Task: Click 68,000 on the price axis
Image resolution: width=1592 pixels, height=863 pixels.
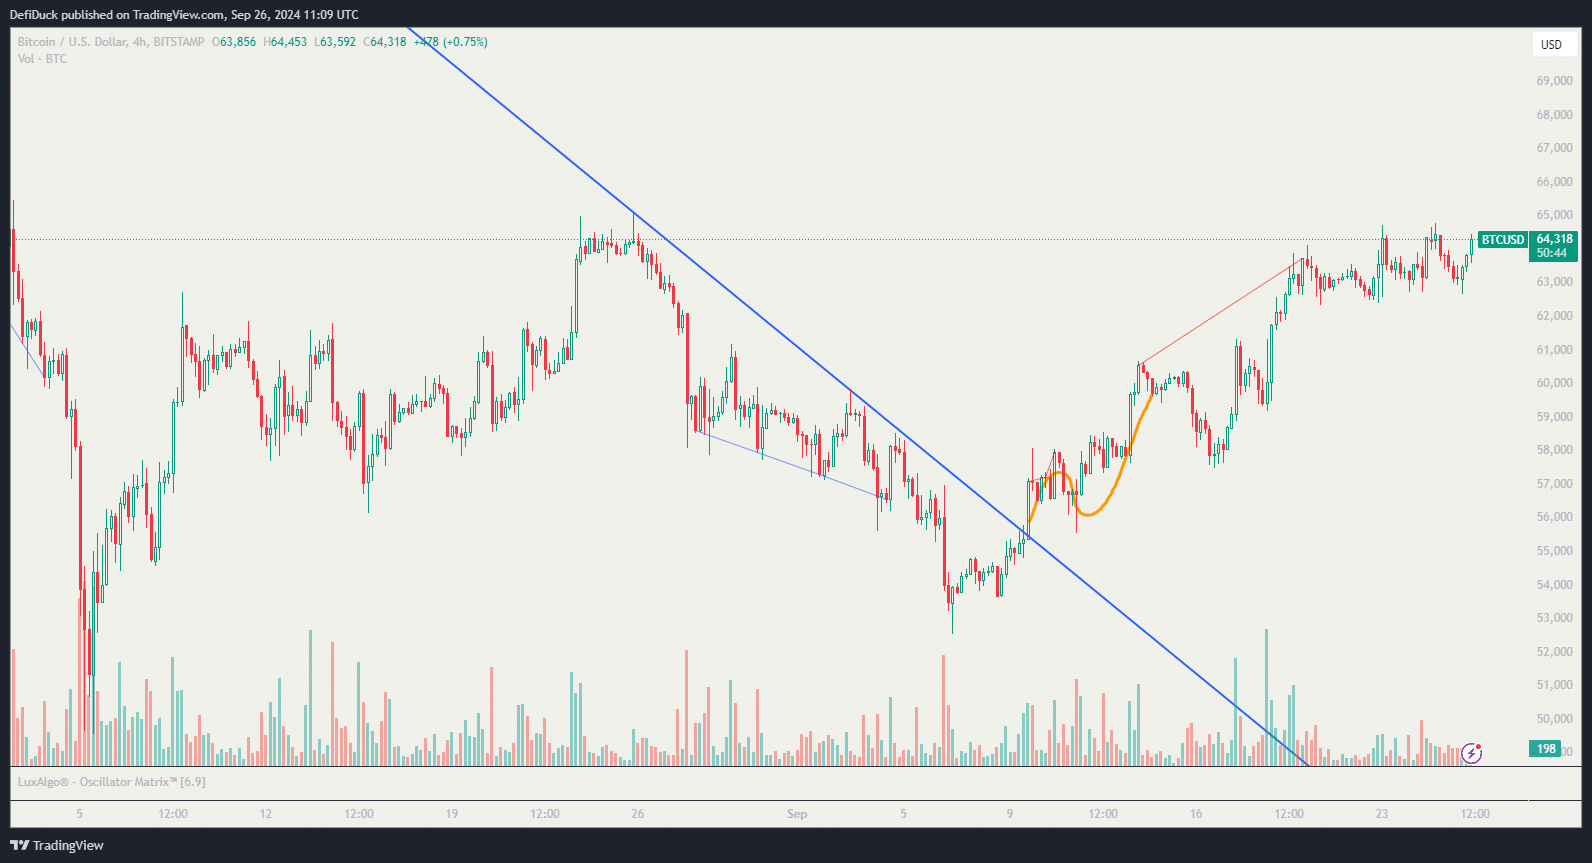Action: 1554,115
